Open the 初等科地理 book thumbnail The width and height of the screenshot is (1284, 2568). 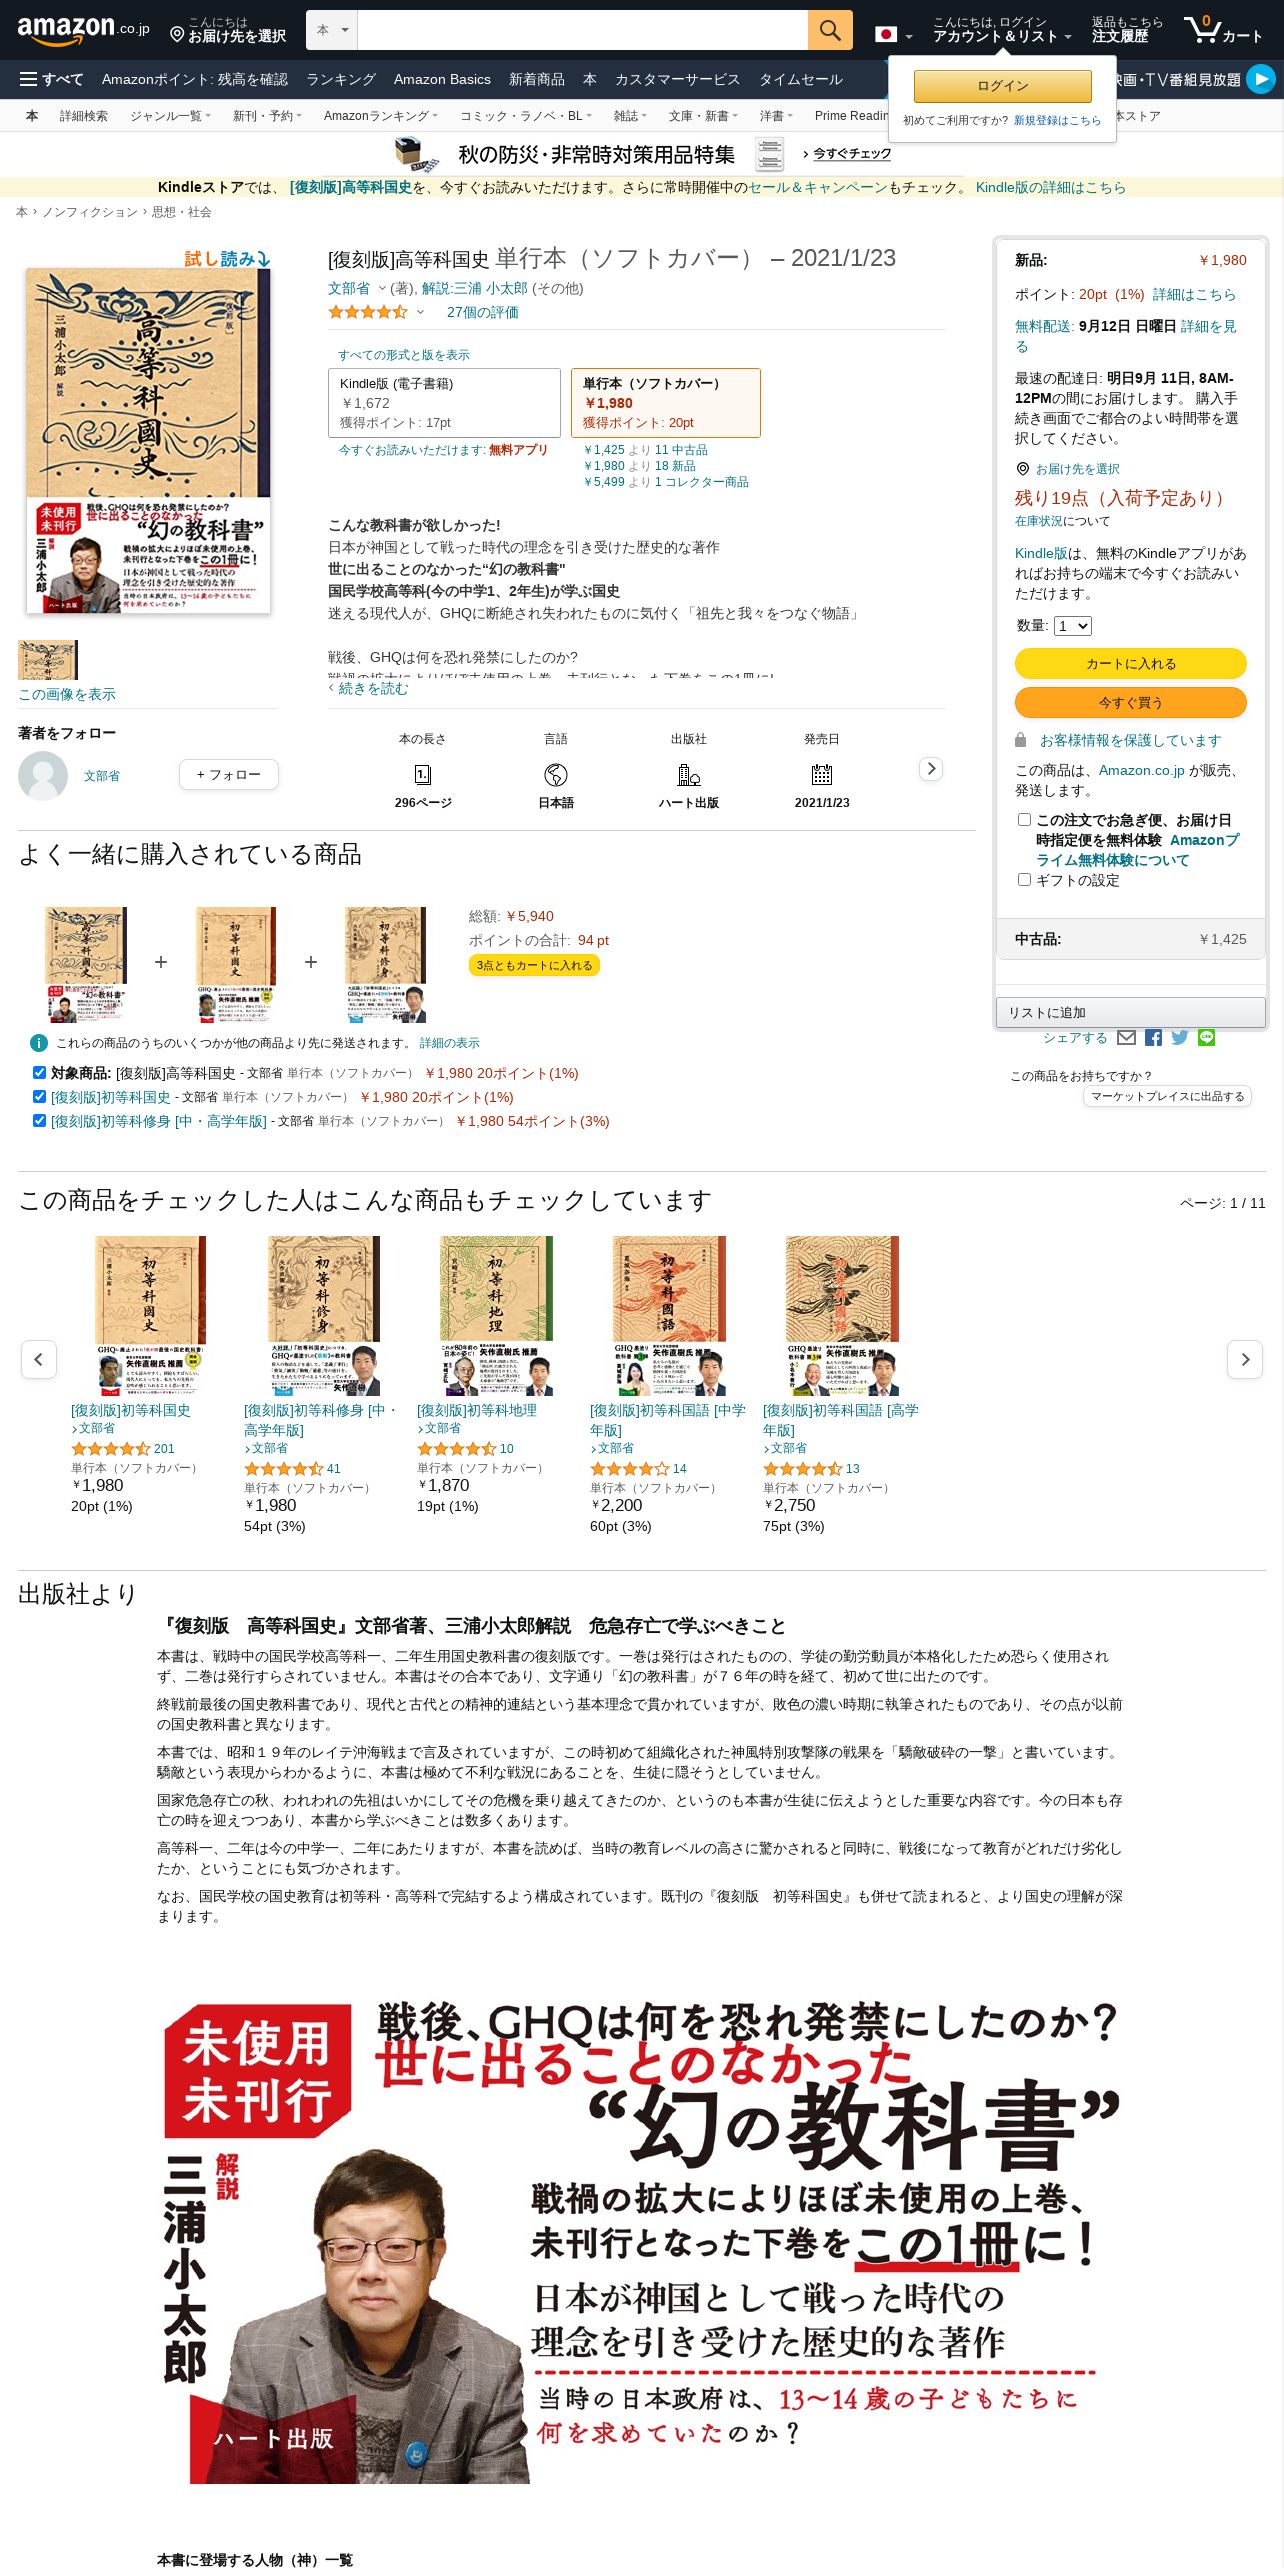(497, 1316)
